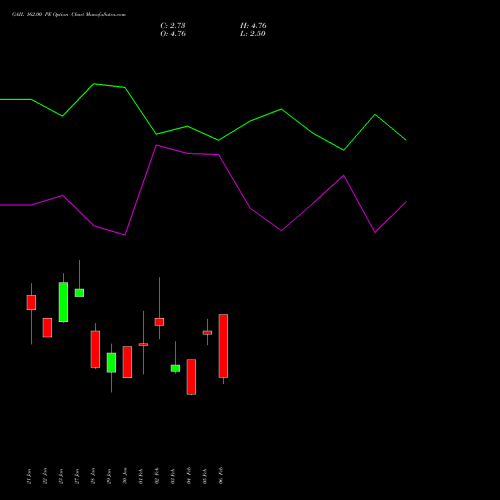The width and height of the screenshot is (500, 500).
Task: Click the red candlestick for 04 Feb
Action: tap(191, 377)
